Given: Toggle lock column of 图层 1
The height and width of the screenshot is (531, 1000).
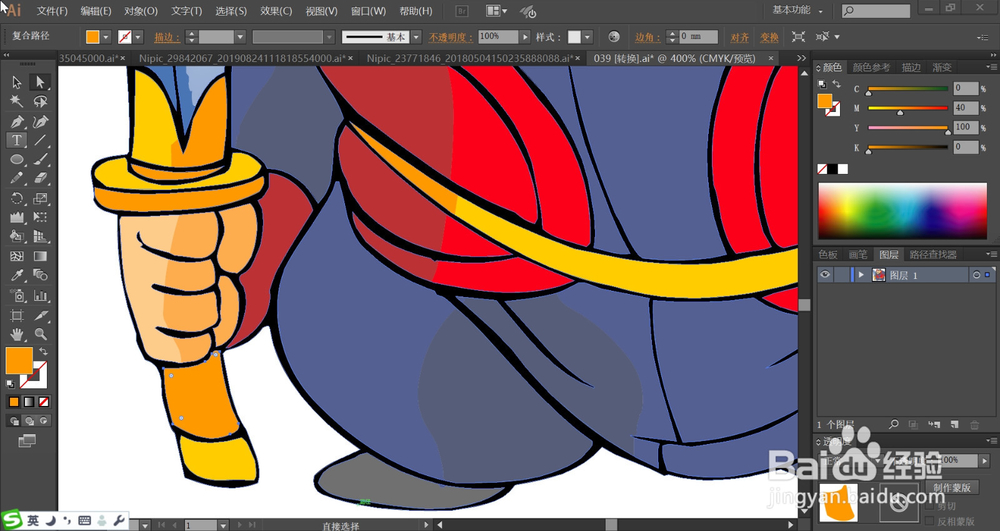Looking at the screenshot, I should (842, 275).
